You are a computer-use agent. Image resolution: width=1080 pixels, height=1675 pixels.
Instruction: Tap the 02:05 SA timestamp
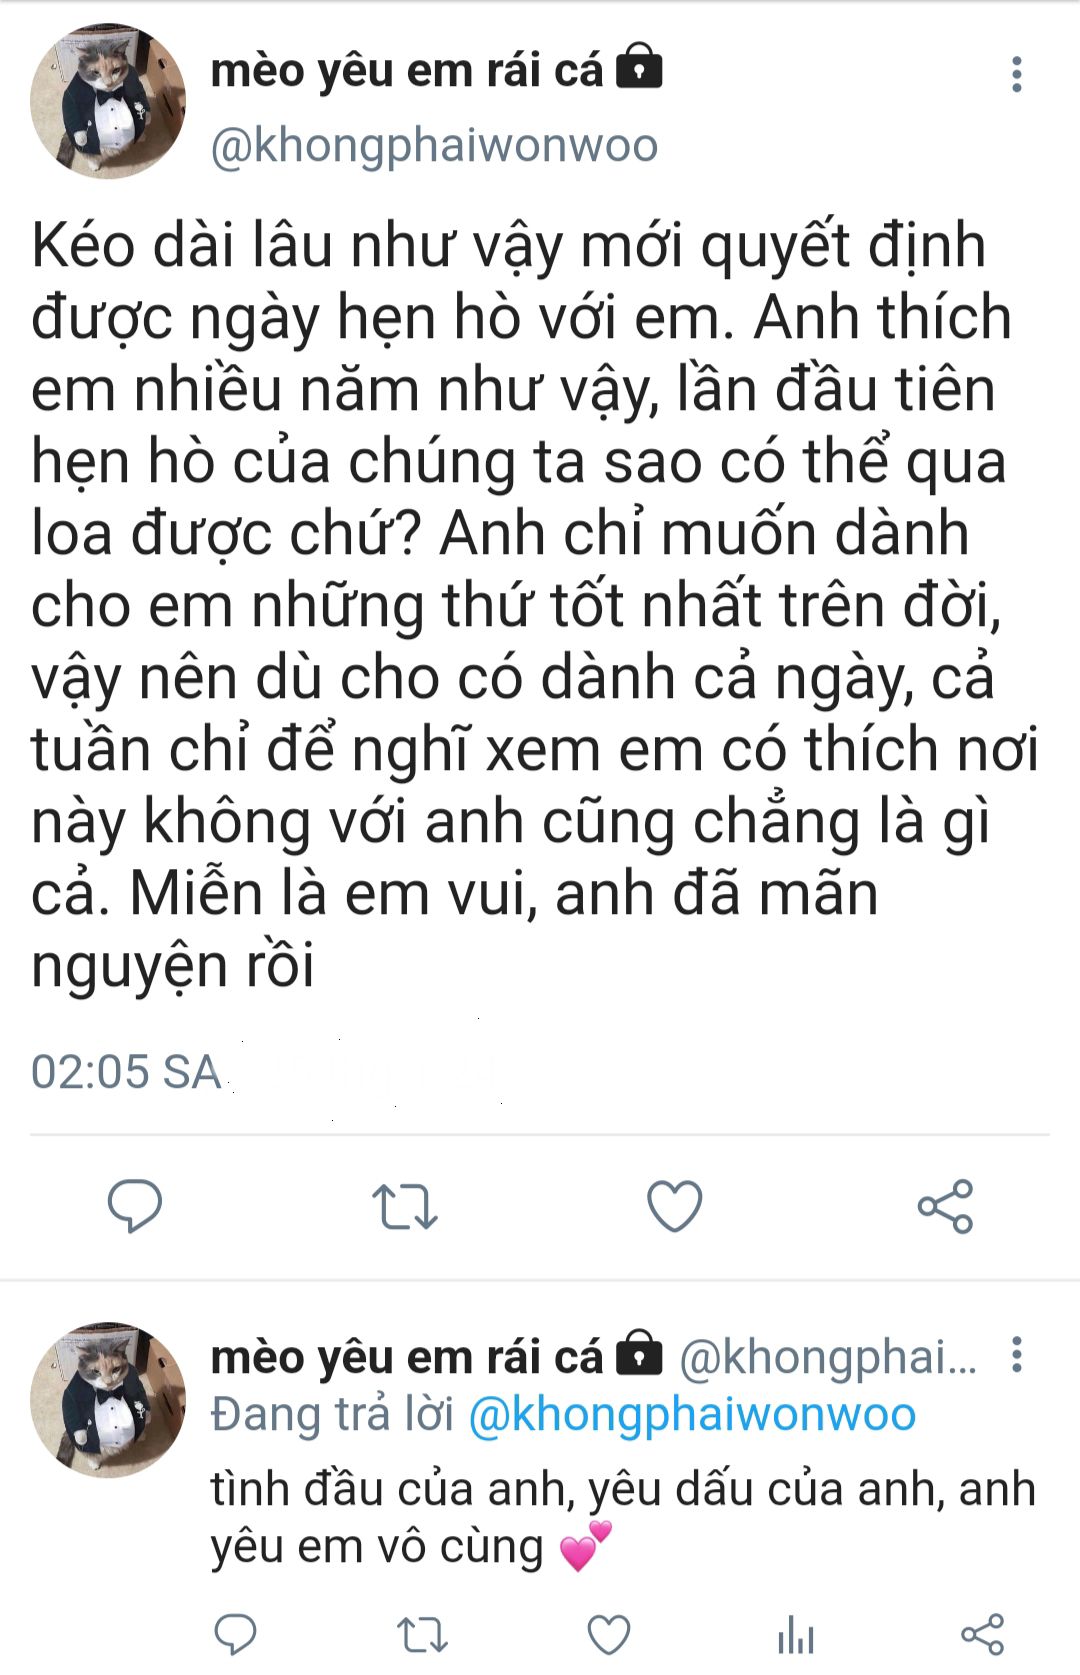[126, 1072]
